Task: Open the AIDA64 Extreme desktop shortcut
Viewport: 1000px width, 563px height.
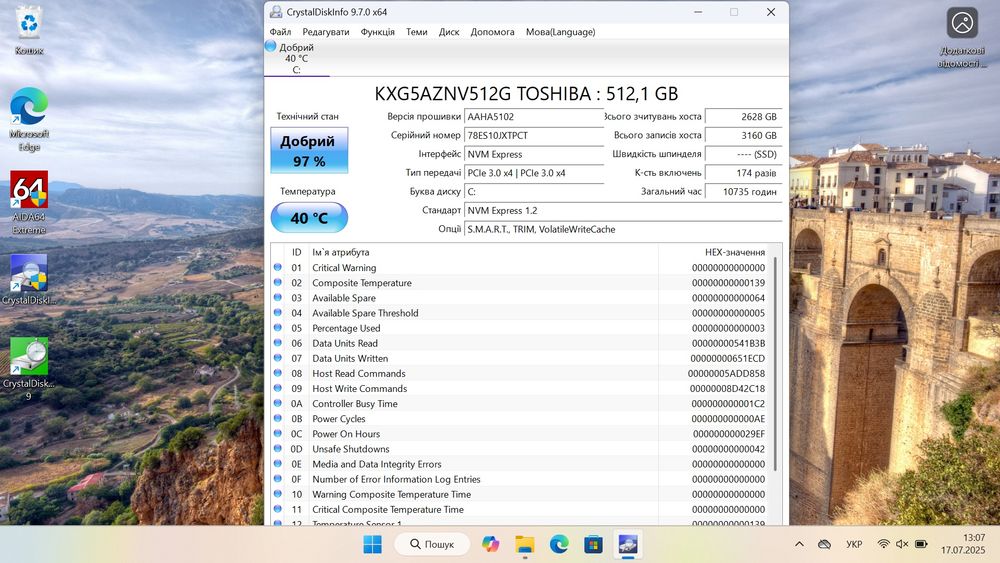Action: coord(29,202)
